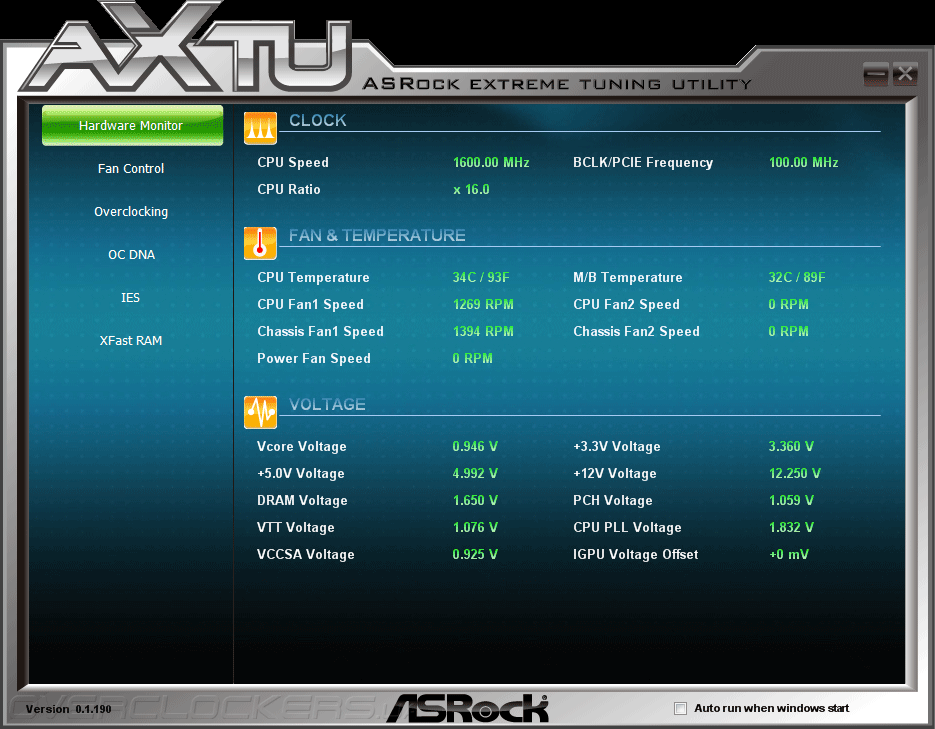The height and width of the screenshot is (729, 935).
Task: Click the DRAM Voltage label
Action: 302,500
